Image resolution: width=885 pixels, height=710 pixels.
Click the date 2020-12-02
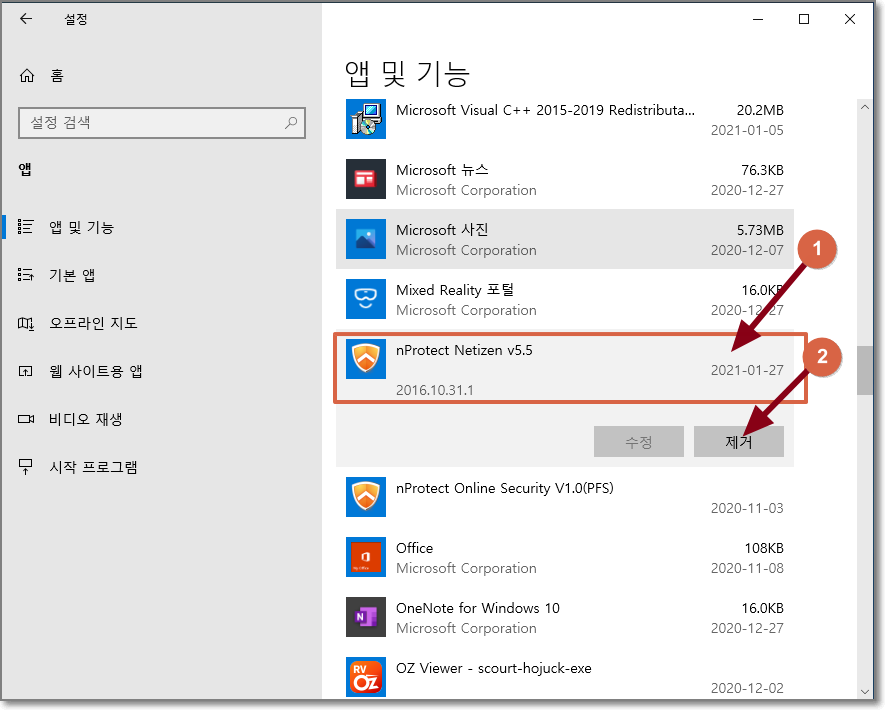pos(747,688)
